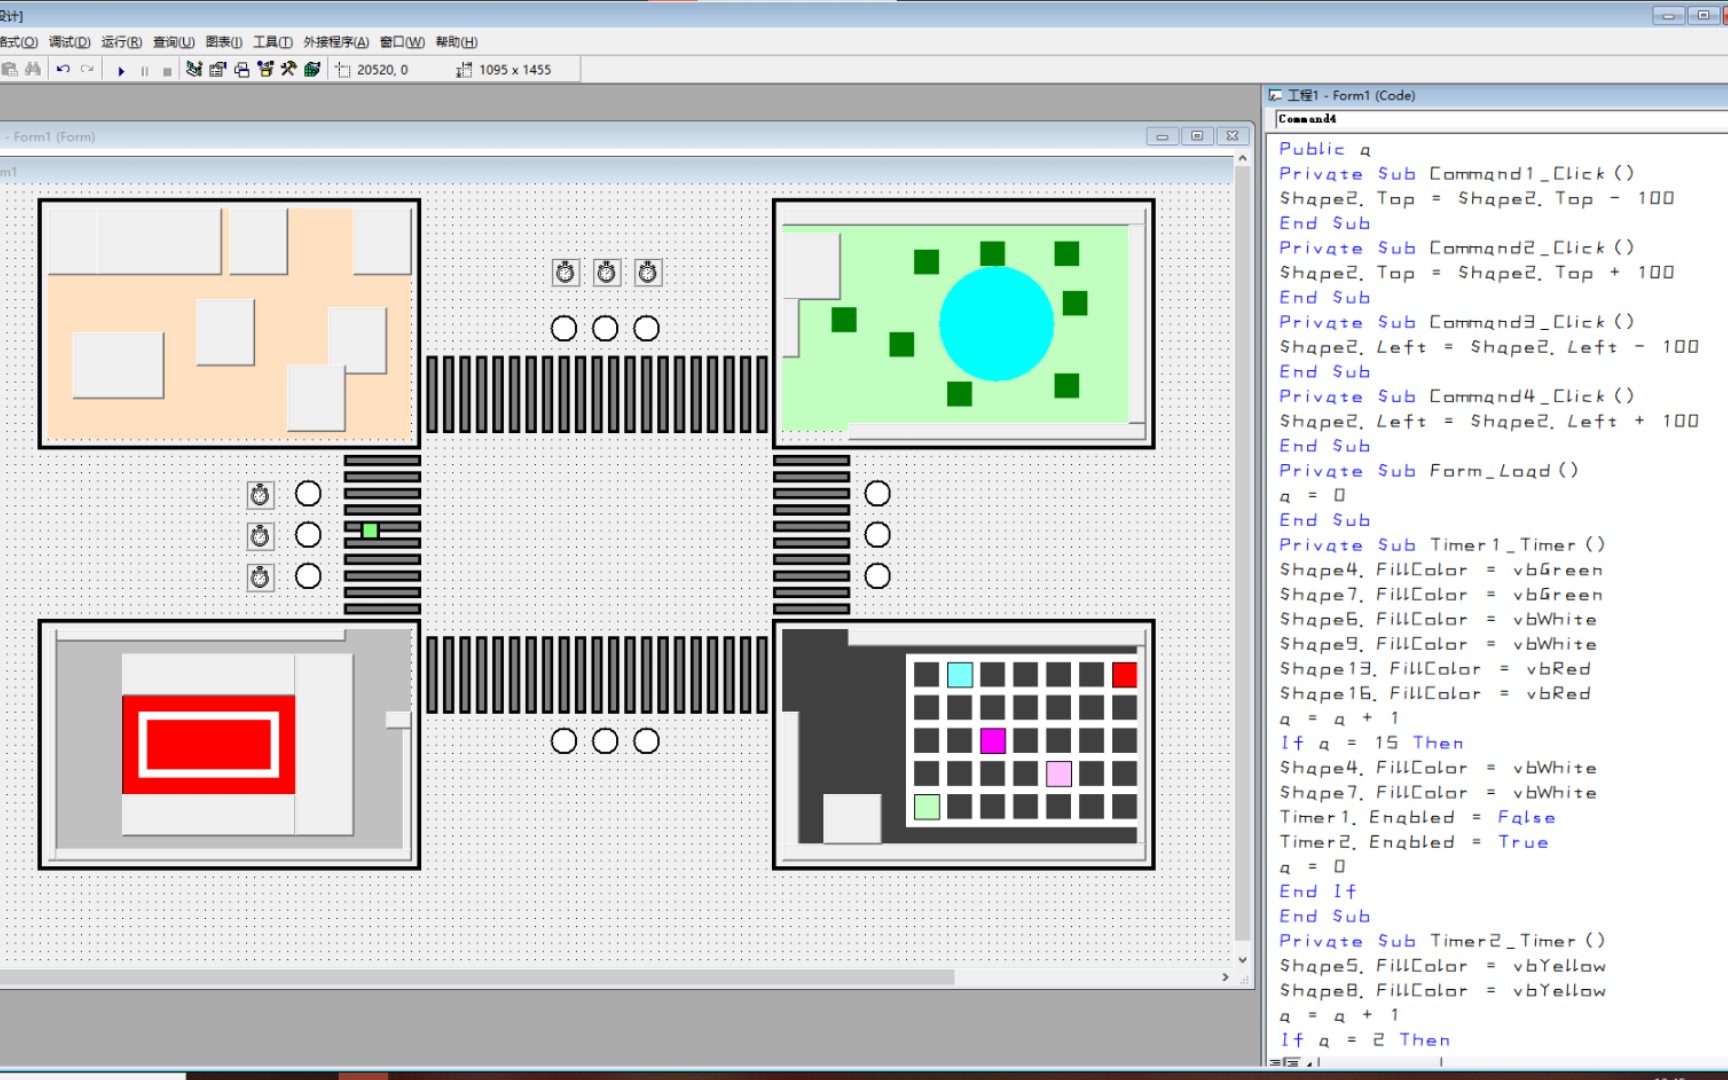1728x1080 pixels.
Task: Select the magenta square in the building grid
Action: (992, 741)
